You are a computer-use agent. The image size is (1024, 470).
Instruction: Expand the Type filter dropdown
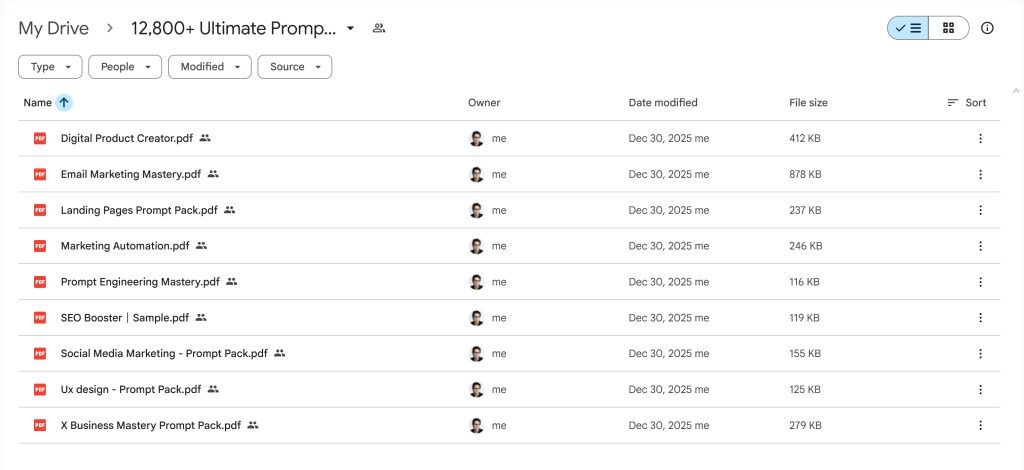pyautogui.click(x=50, y=67)
